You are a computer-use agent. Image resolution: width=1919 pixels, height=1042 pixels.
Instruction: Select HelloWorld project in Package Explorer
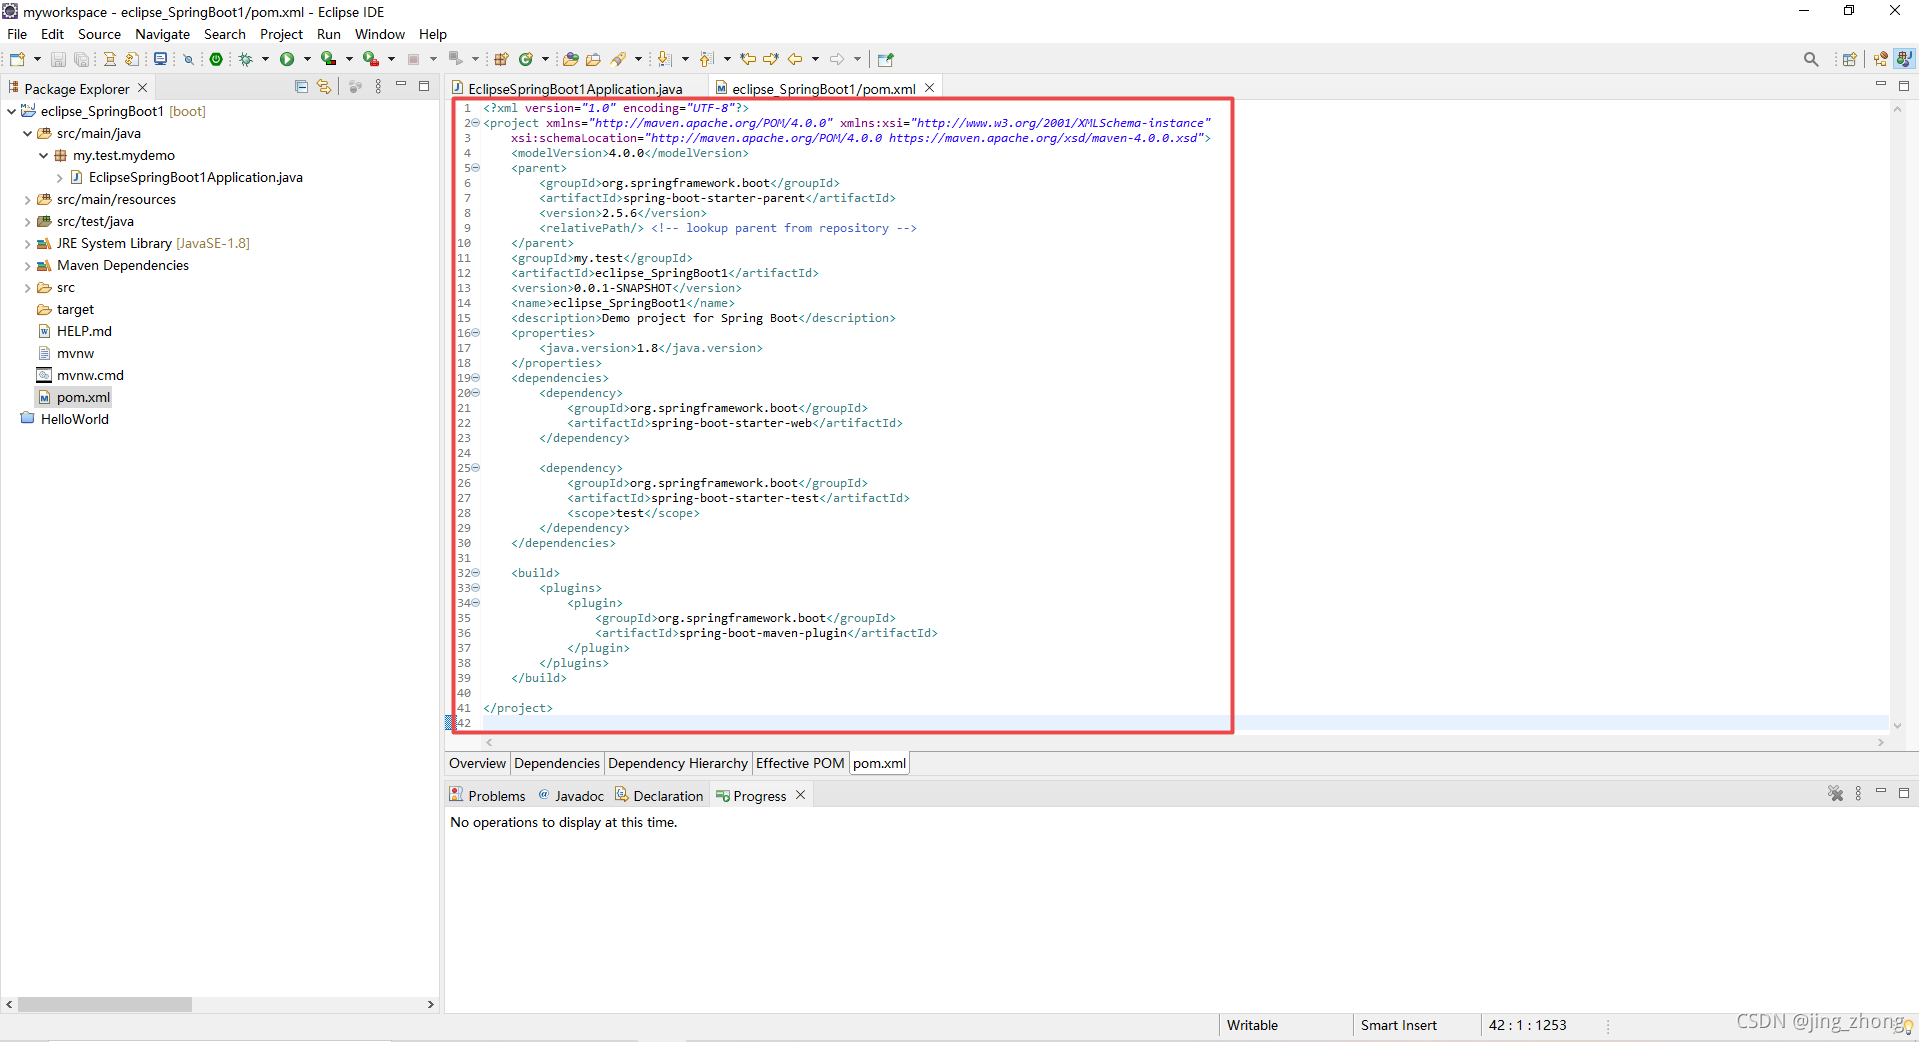click(x=74, y=419)
